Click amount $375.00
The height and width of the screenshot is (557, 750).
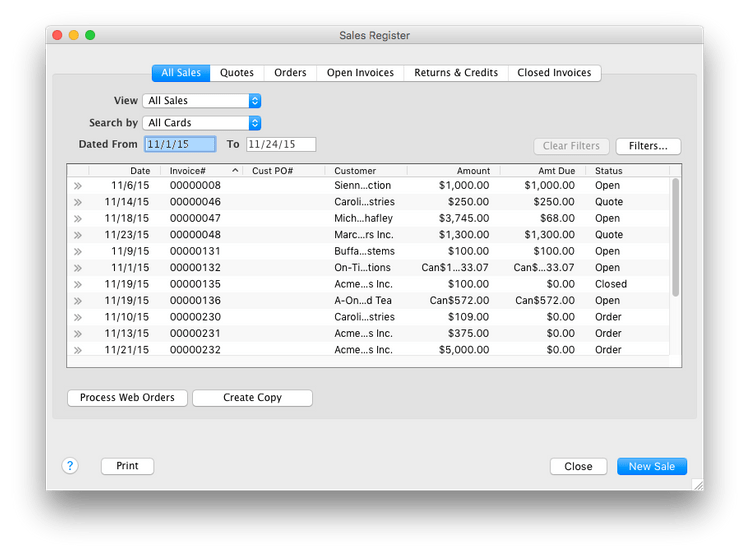[468, 334]
